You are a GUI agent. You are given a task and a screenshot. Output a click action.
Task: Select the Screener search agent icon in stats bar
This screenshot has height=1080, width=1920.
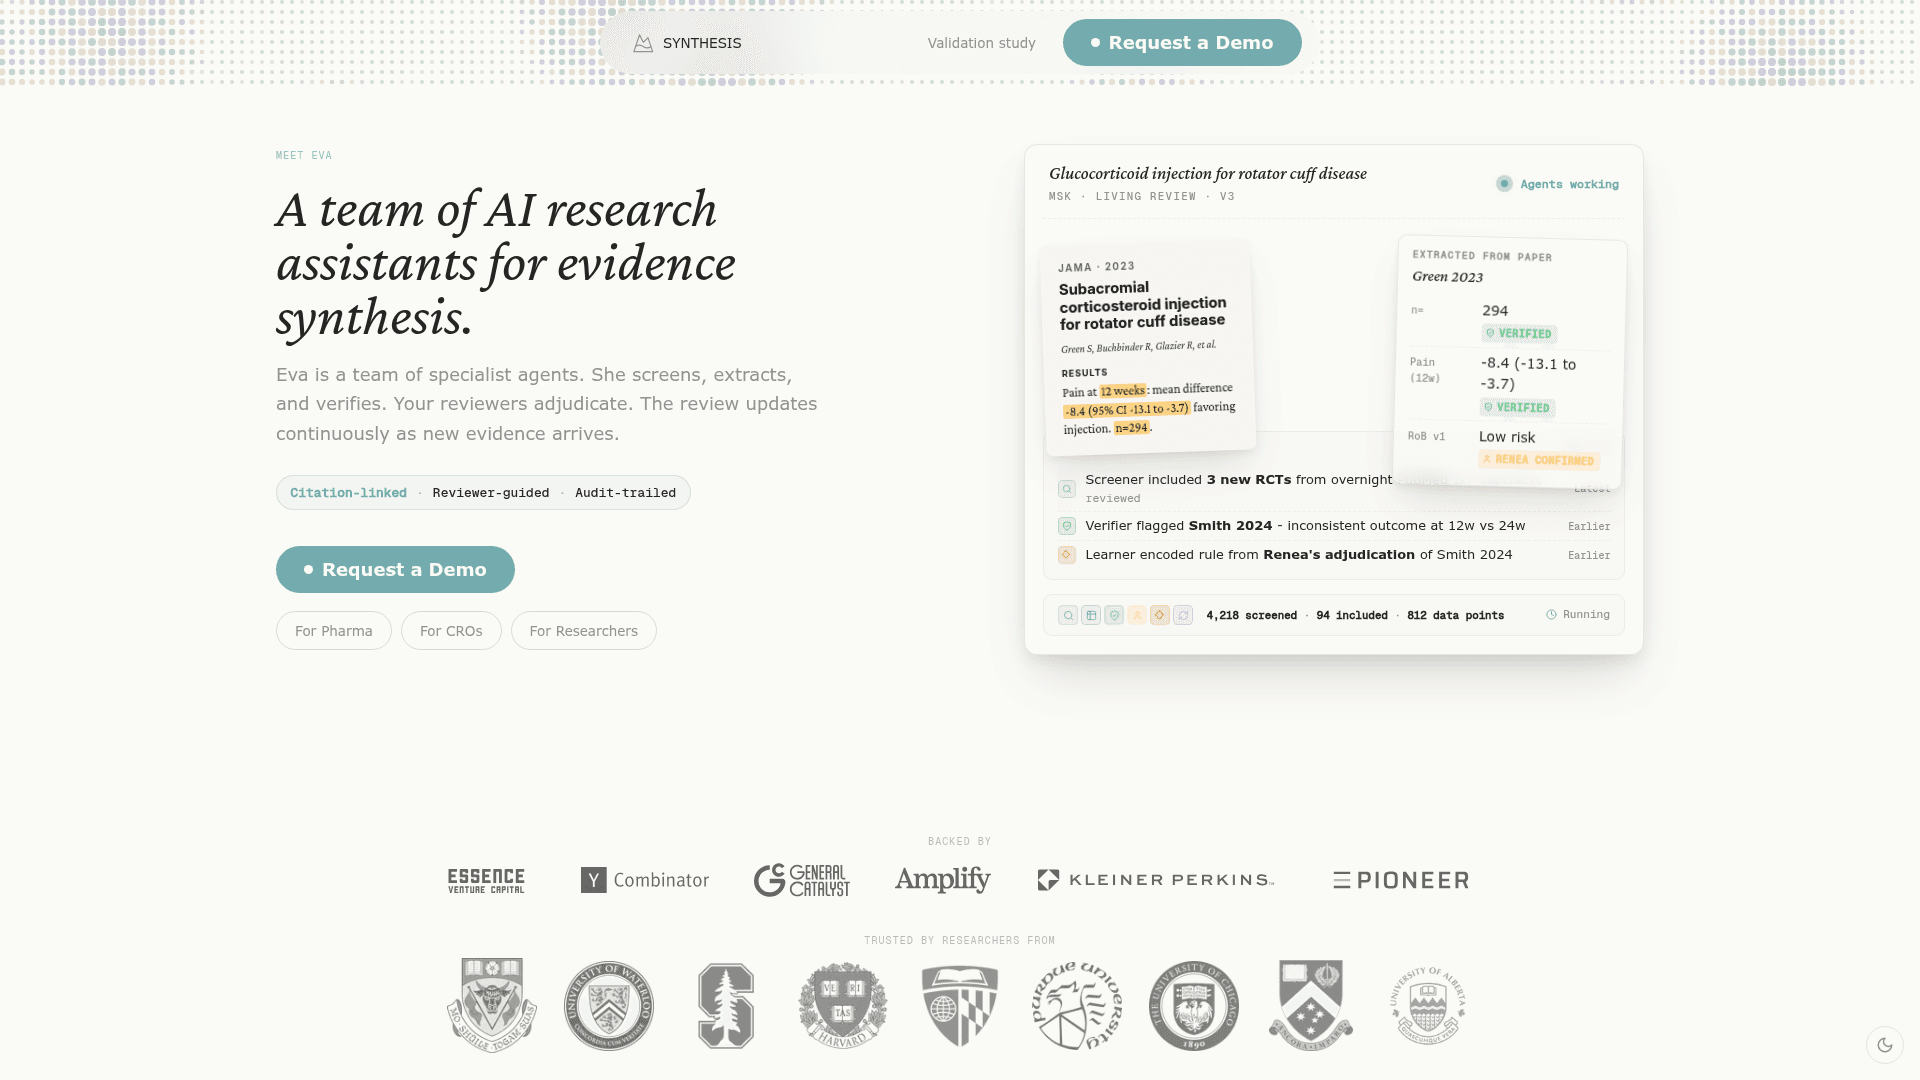point(1068,615)
